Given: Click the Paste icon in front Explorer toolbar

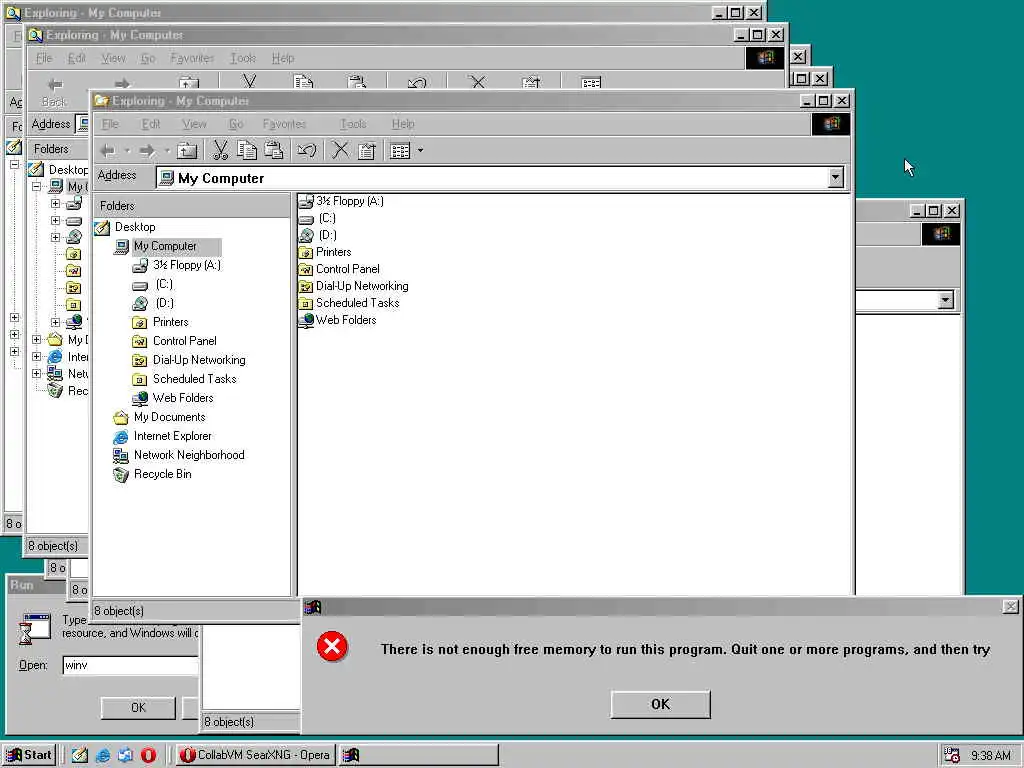Looking at the screenshot, I should (x=274, y=151).
